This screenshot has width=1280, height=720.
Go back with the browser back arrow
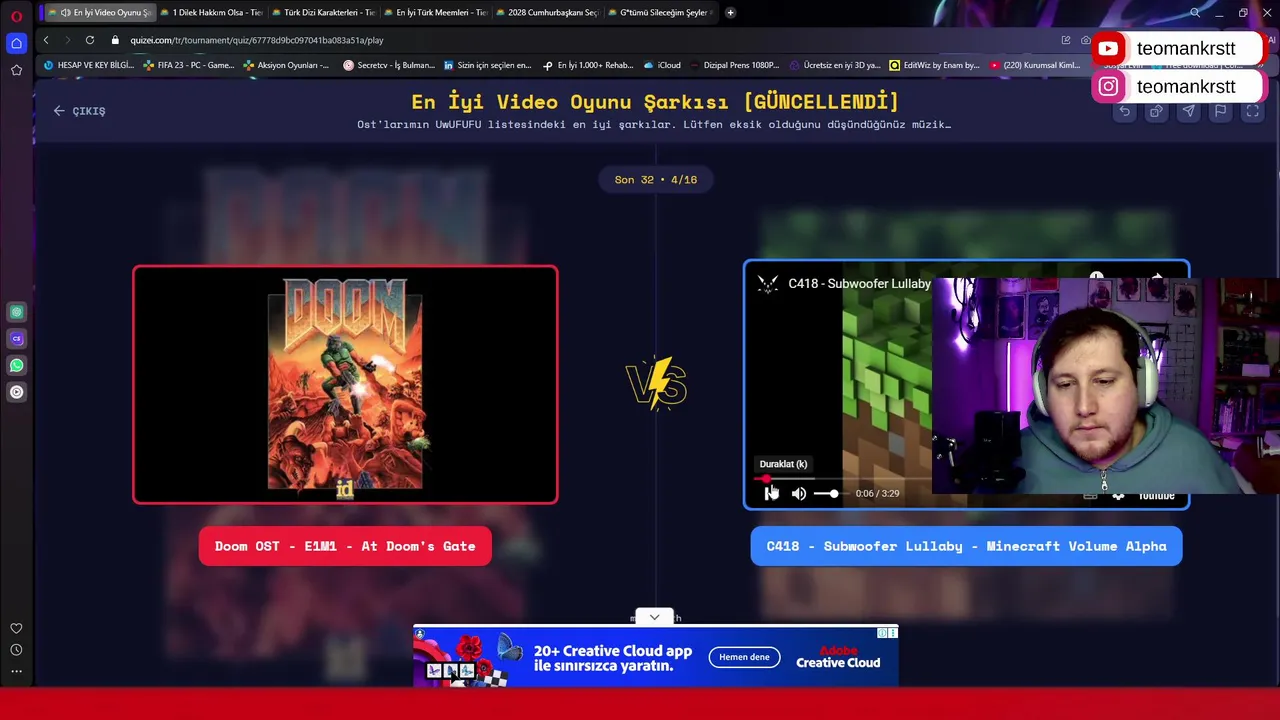[x=46, y=40]
